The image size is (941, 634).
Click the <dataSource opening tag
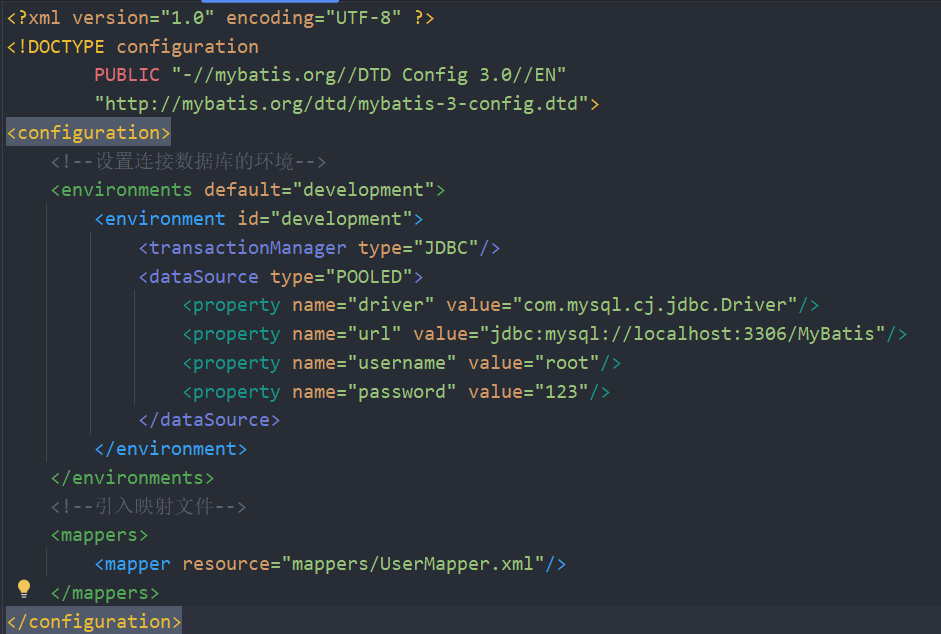click(199, 276)
